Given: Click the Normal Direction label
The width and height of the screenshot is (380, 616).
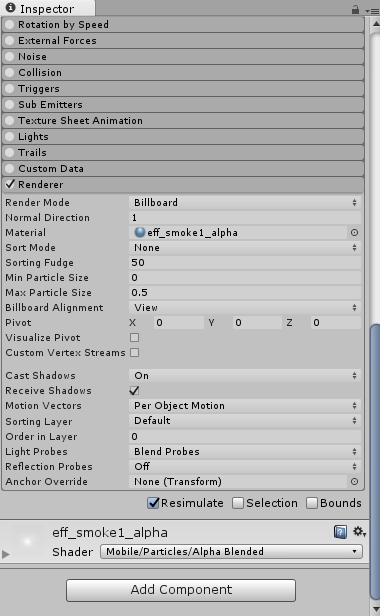Looking at the screenshot, I should (47, 218).
